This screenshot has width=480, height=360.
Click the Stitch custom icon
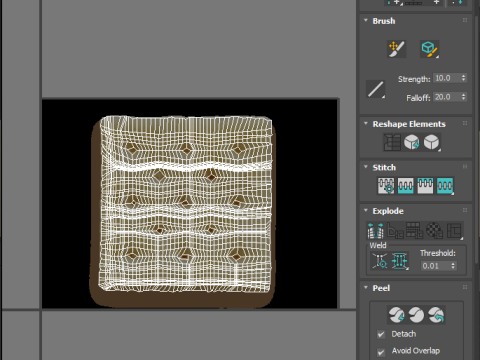(x=445, y=186)
